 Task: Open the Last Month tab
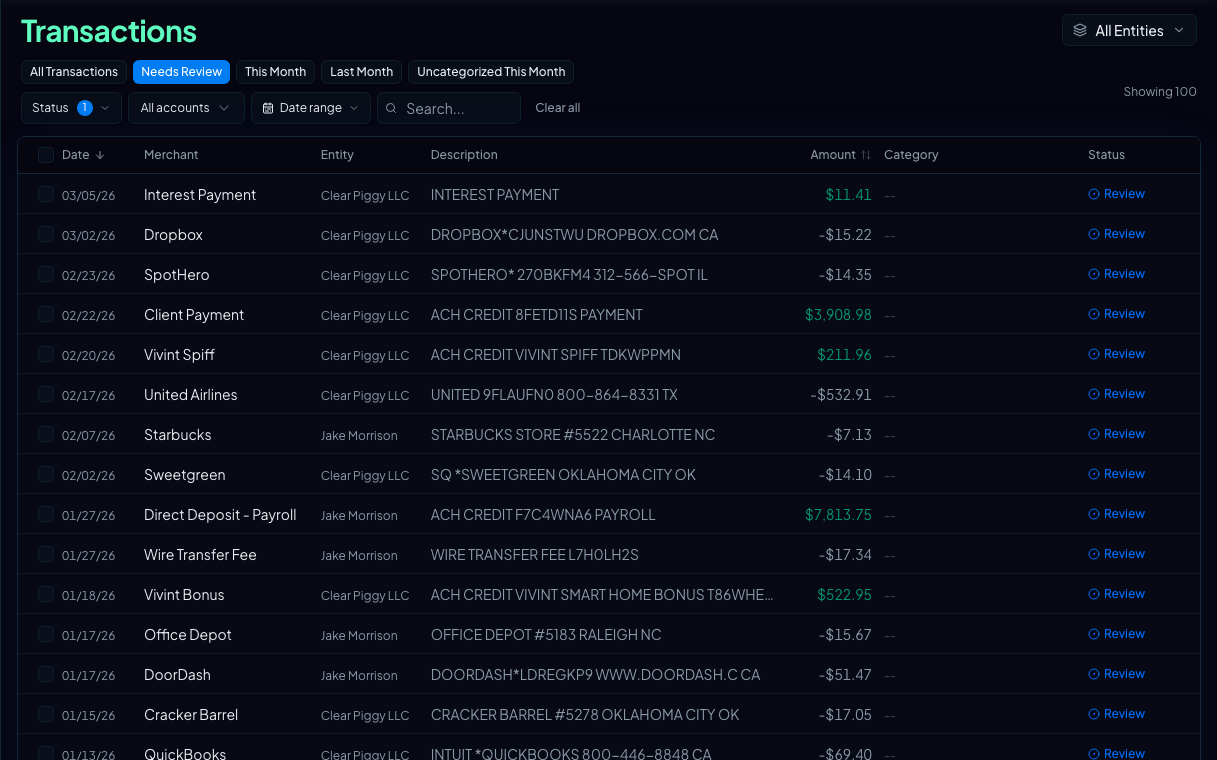click(361, 72)
